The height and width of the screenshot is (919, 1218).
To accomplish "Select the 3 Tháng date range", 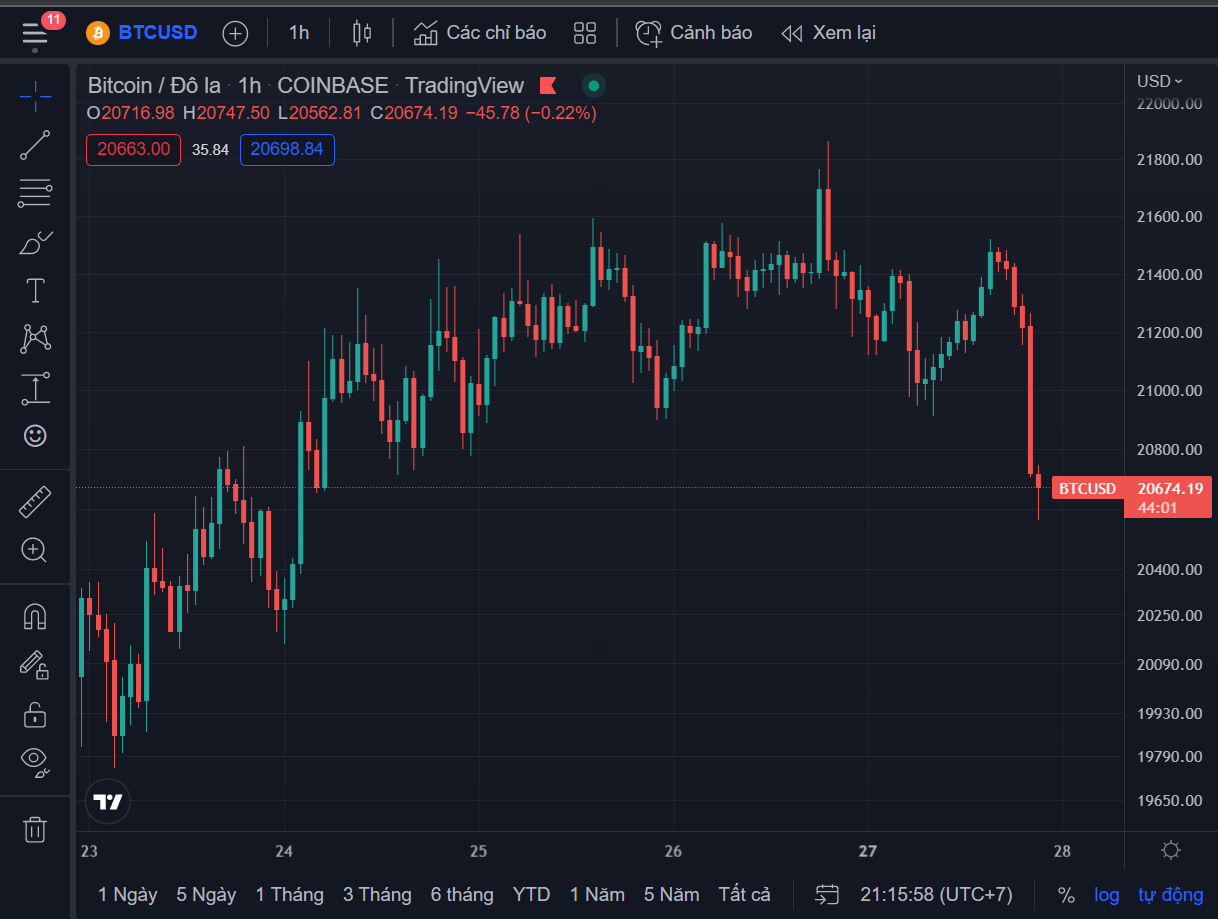I will point(377,895).
